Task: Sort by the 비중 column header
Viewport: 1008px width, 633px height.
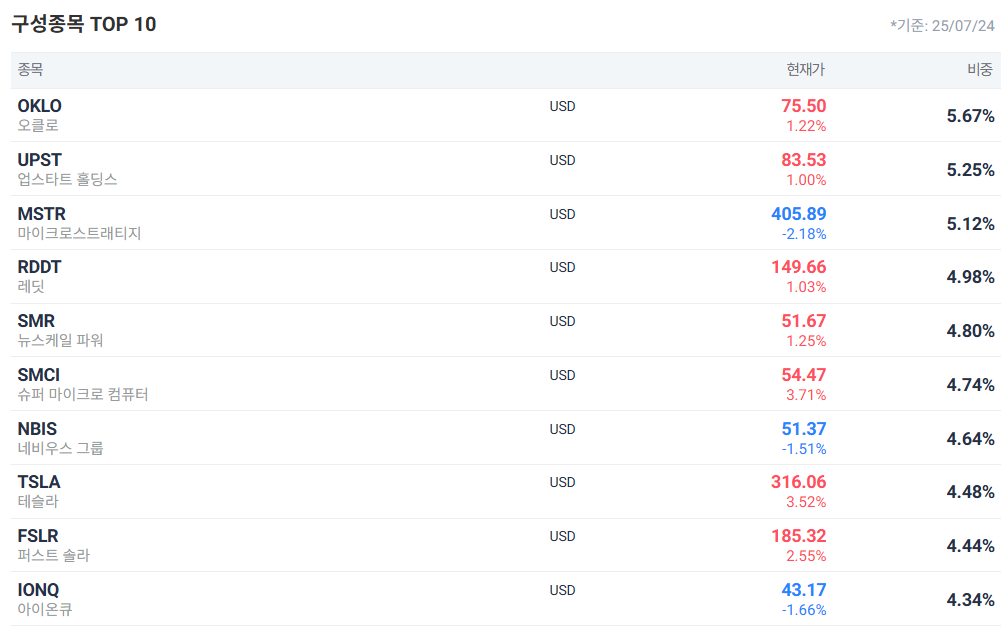Action: pyautogui.click(x=981, y=68)
